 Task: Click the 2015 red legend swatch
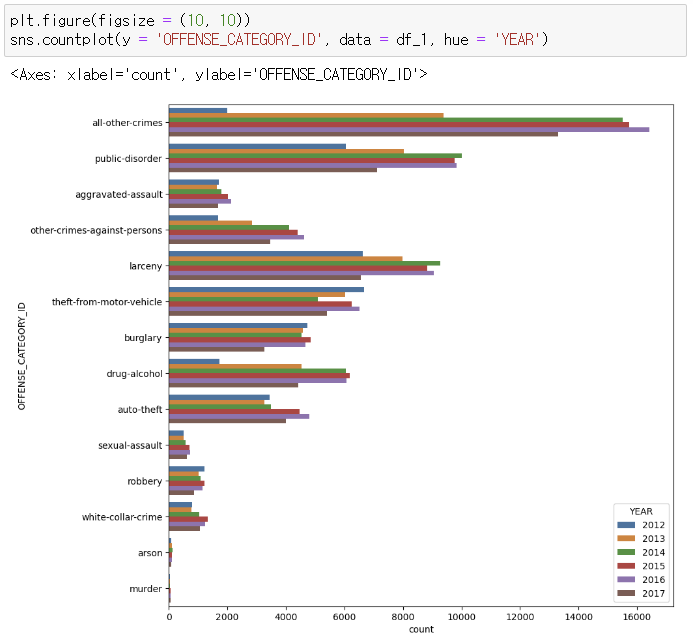[x=626, y=566]
